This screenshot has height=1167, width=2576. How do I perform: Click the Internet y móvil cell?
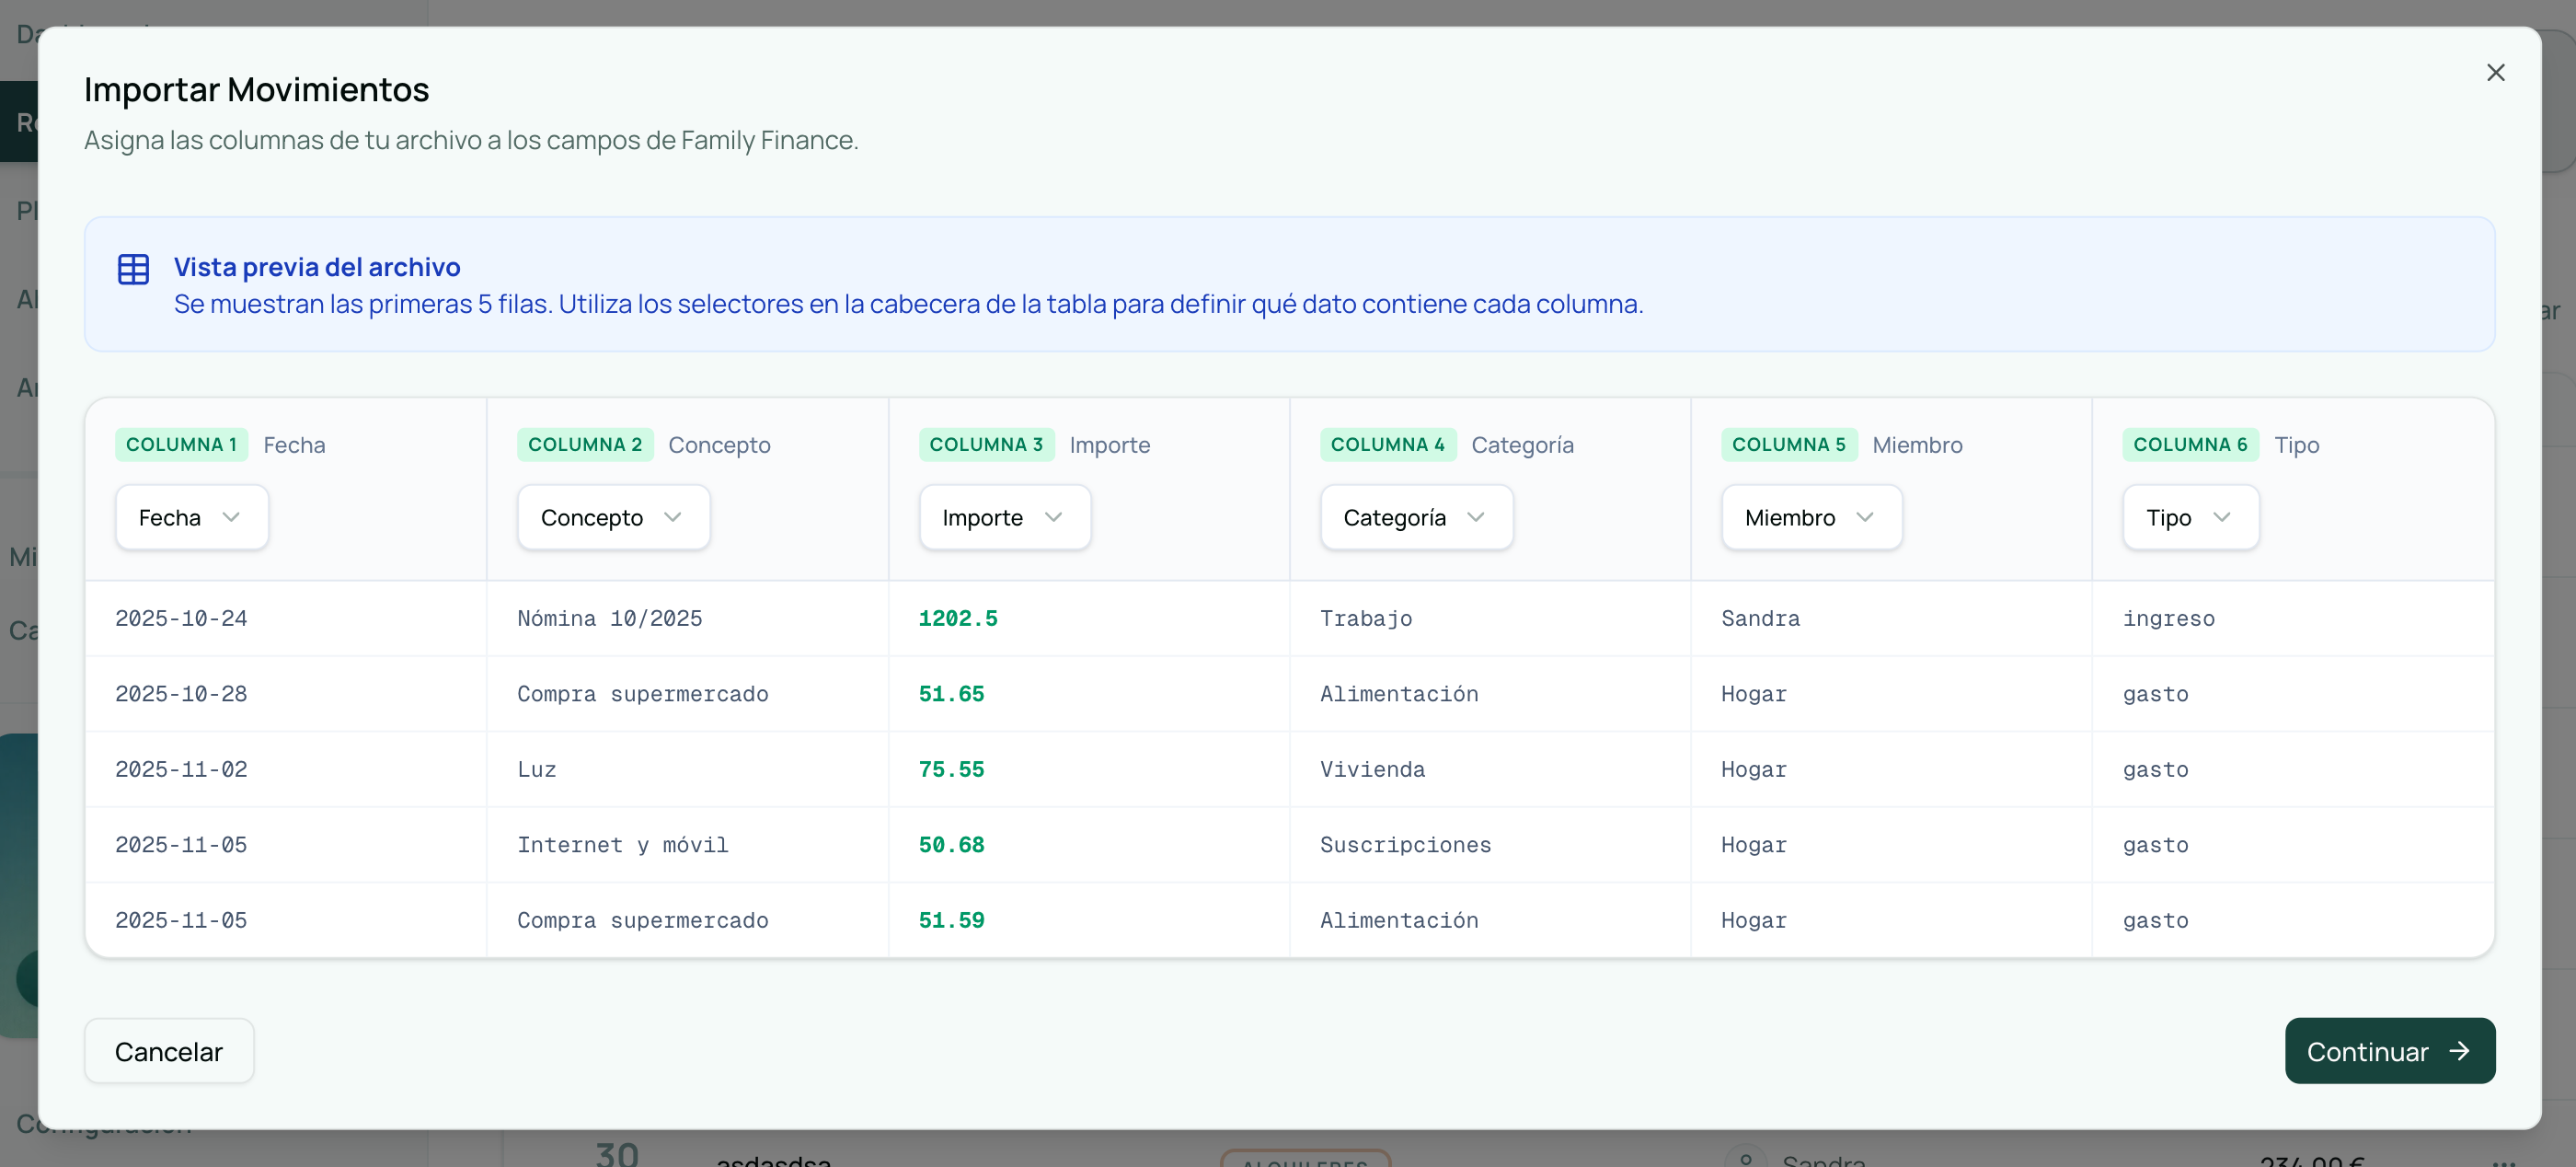tap(622, 844)
